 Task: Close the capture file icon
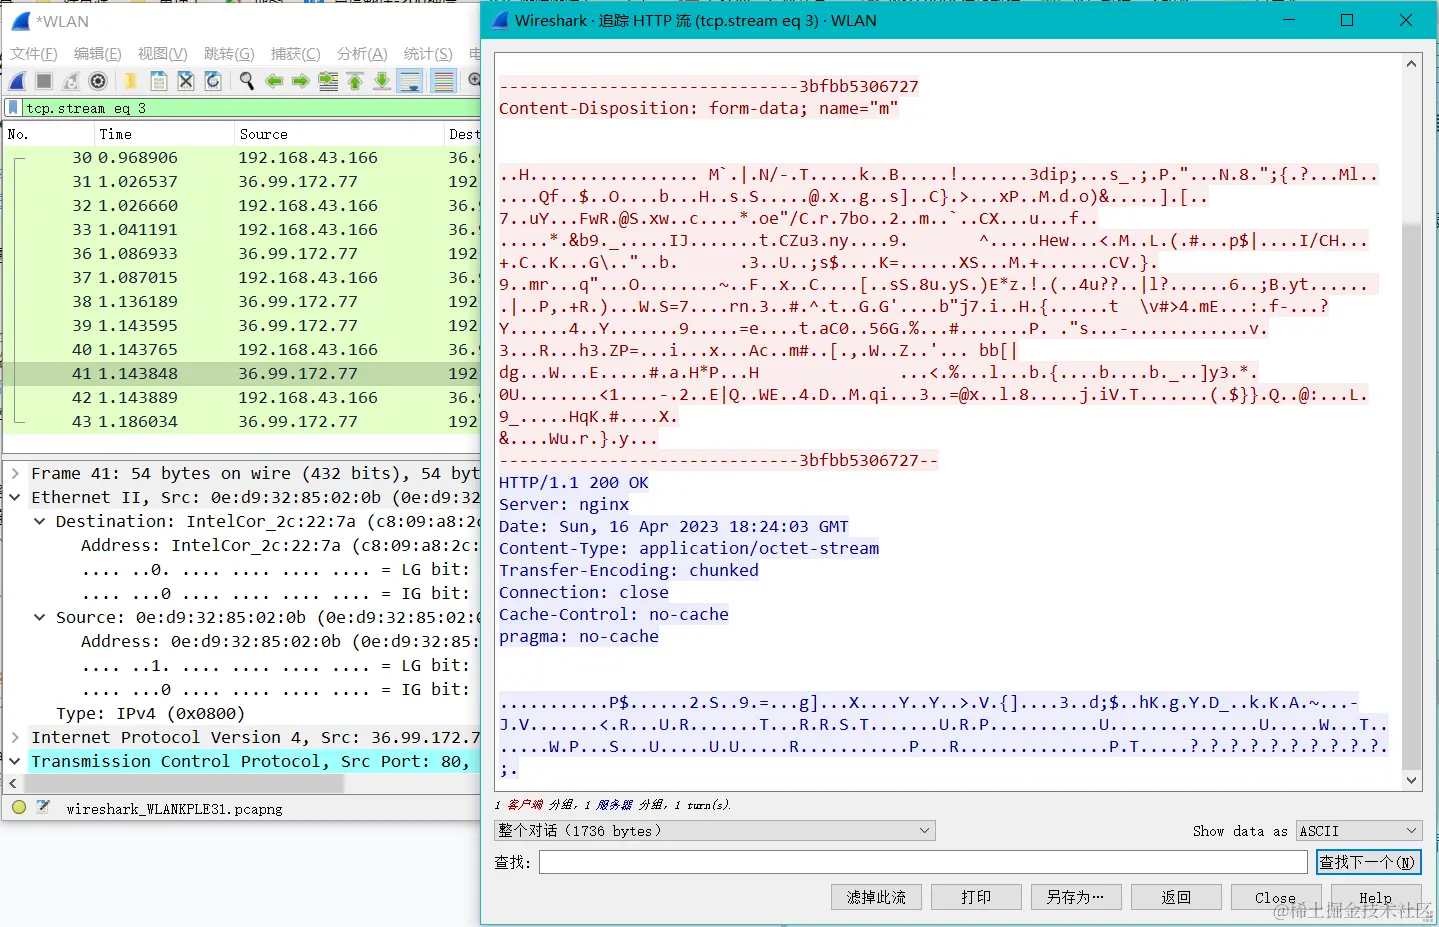coord(185,81)
